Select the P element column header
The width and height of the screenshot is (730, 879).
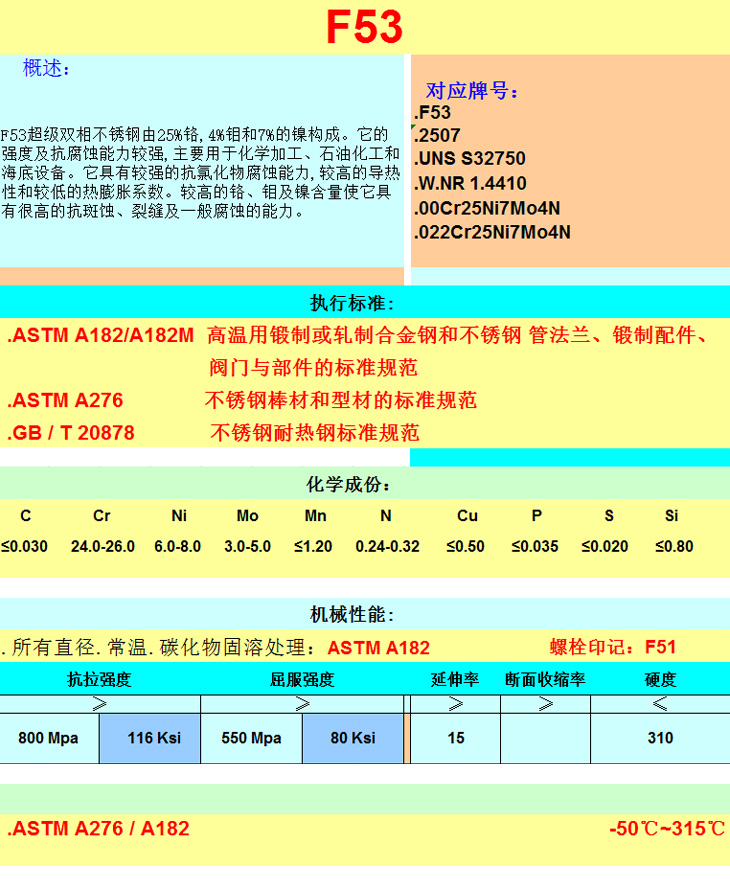[537, 516]
